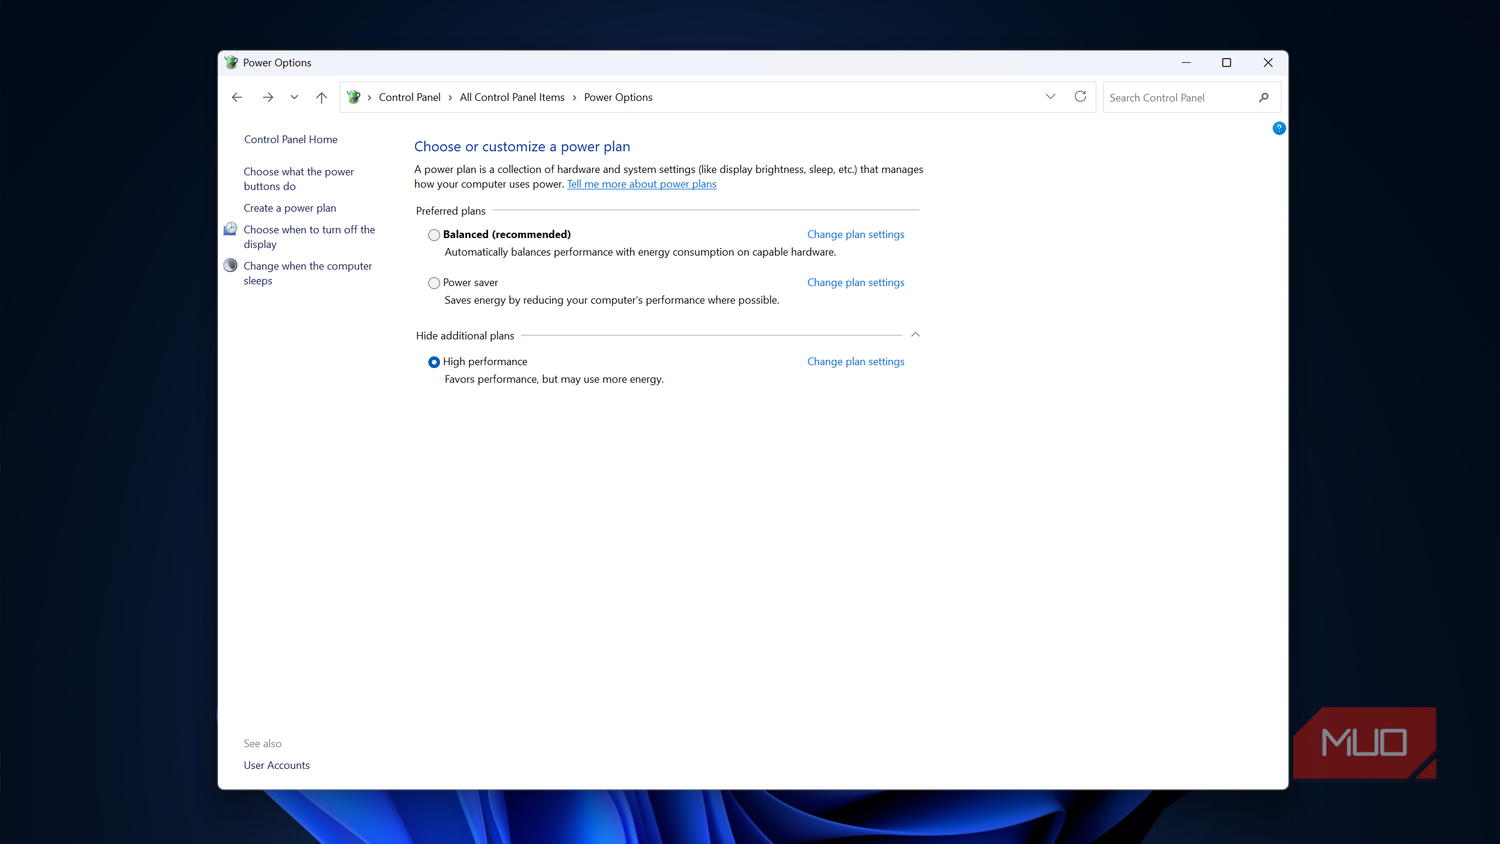This screenshot has width=1500, height=844.
Task: Change plan settings for Power saver
Action: (856, 282)
